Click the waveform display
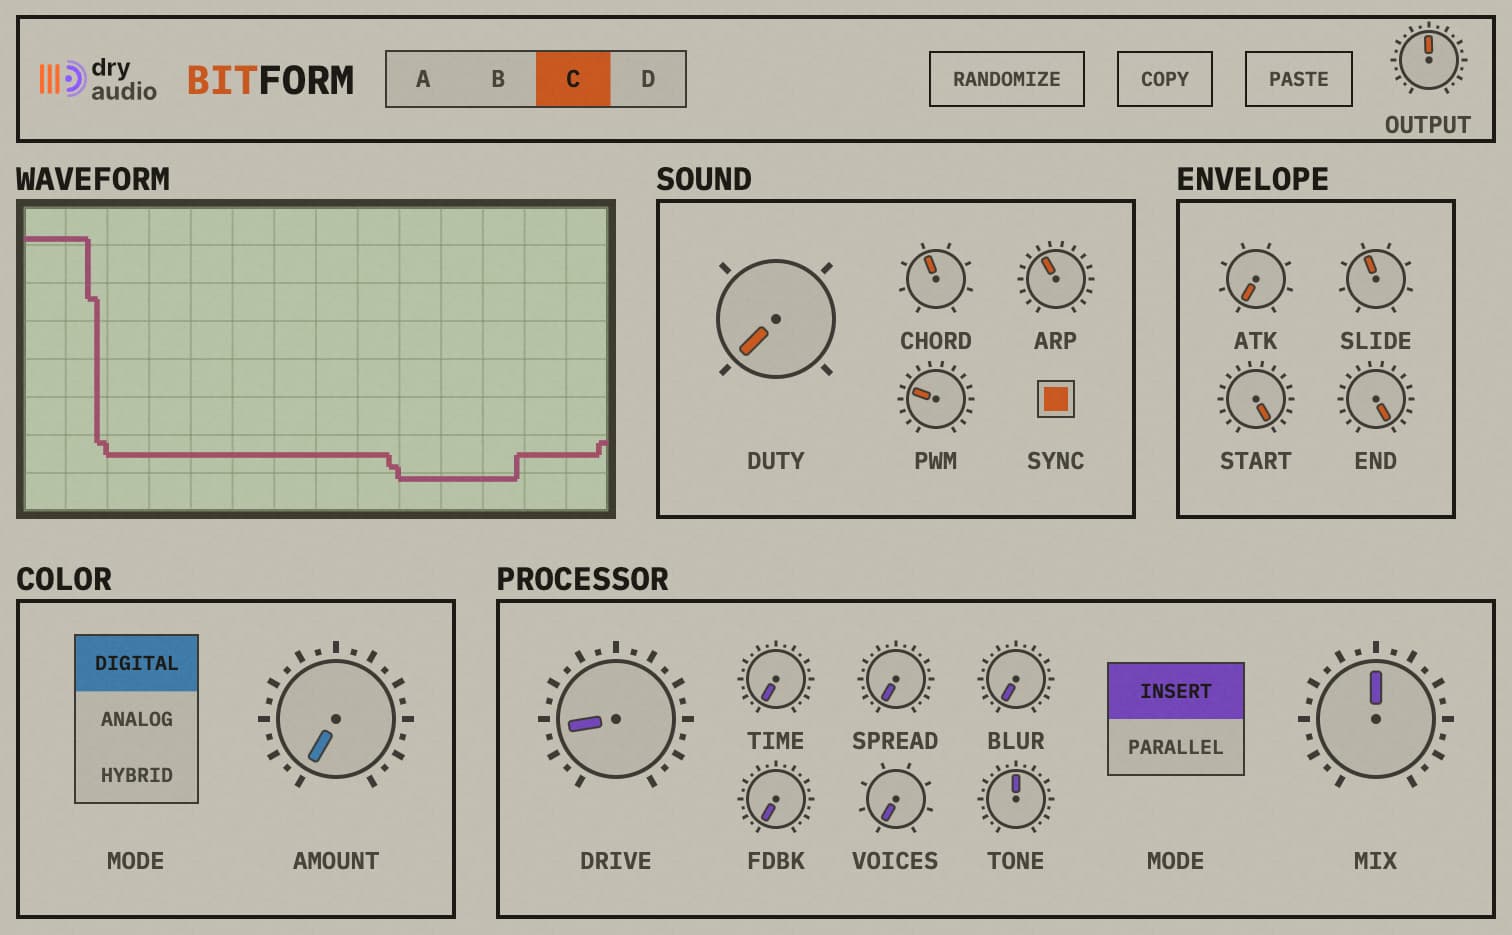Screen dimensions: 1512x935 [316, 359]
